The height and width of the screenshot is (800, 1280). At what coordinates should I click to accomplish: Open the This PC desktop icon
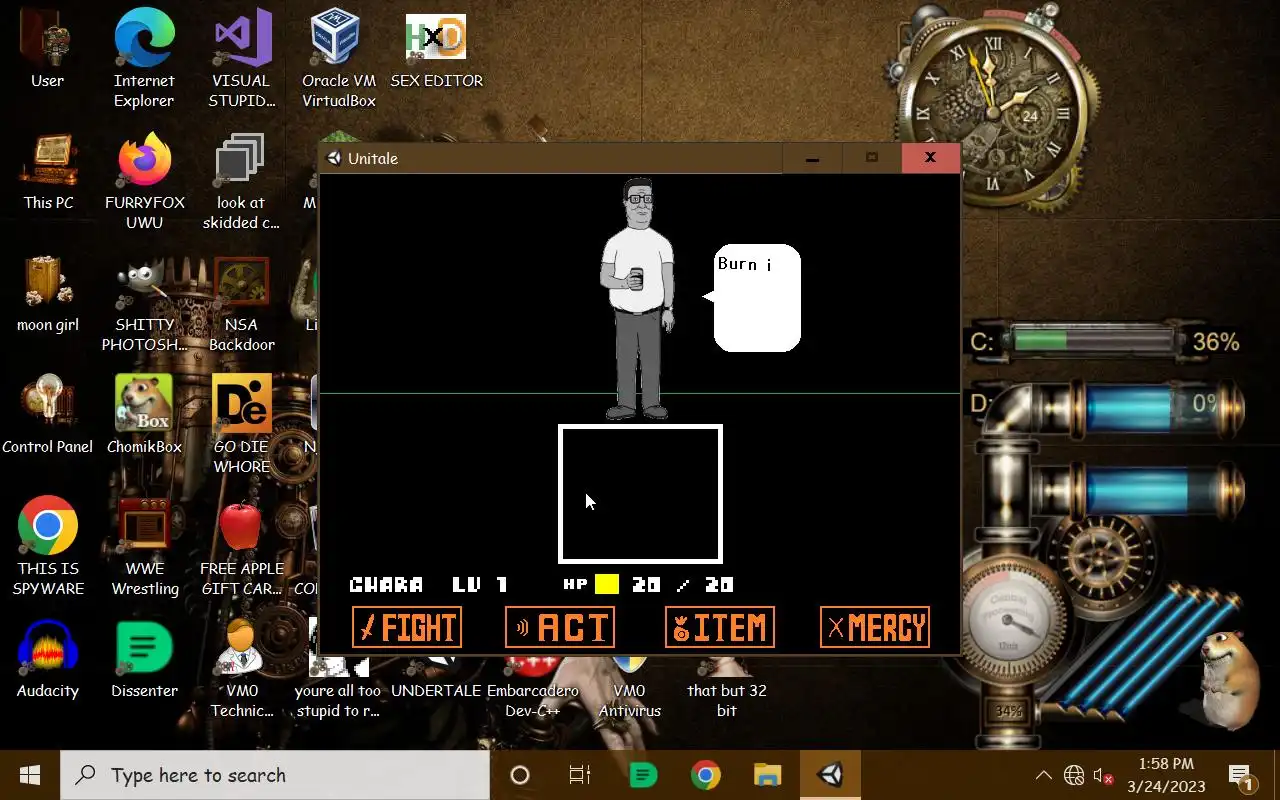pos(48,172)
